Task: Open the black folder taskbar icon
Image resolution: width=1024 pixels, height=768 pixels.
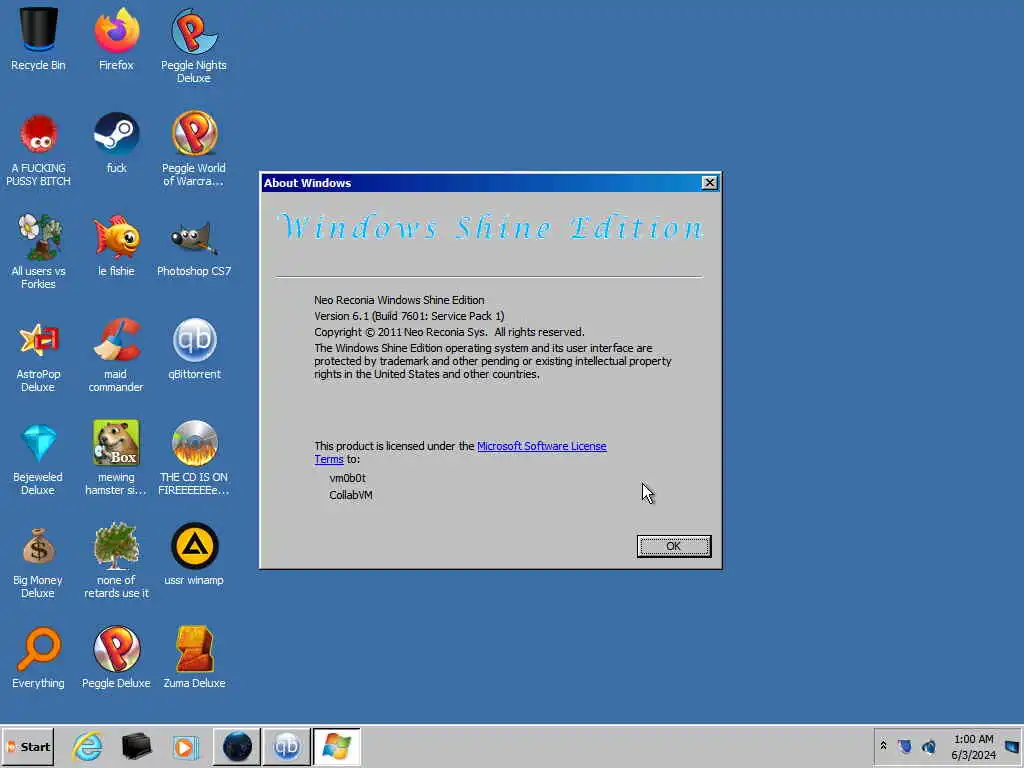Action: tap(136, 746)
